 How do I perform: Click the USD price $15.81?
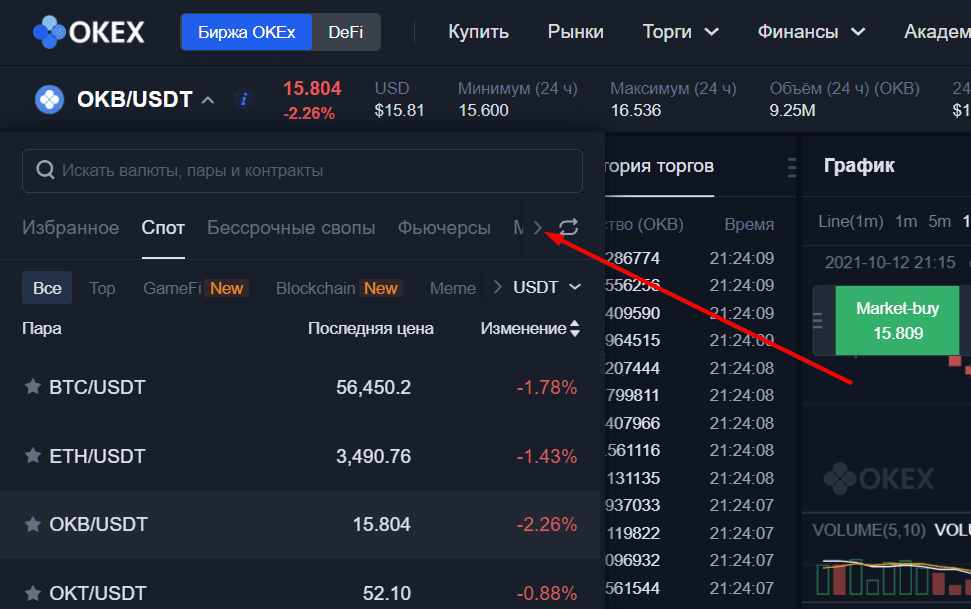[399, 110]
